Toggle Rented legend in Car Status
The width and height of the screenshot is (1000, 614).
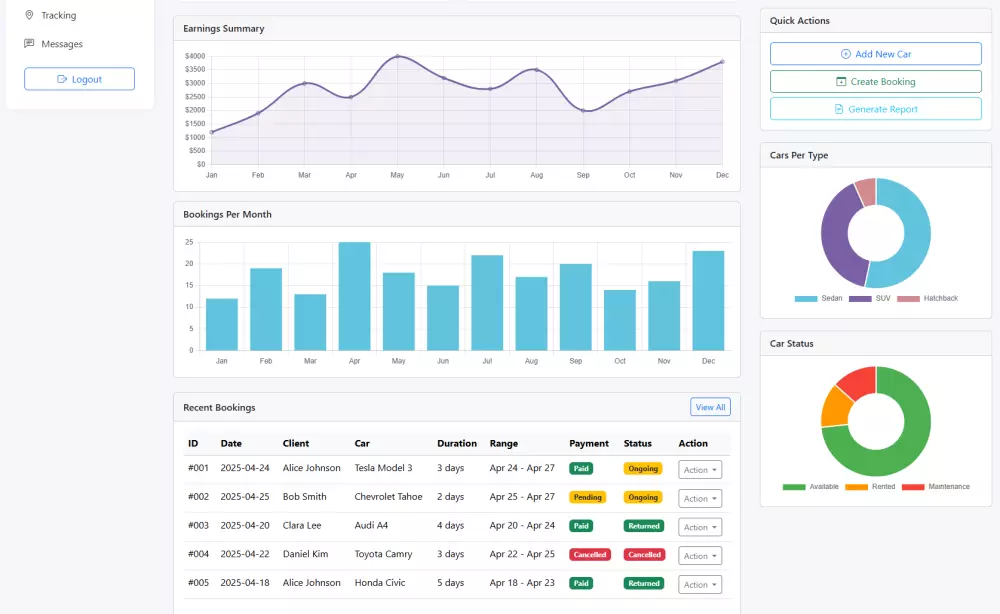870,486
